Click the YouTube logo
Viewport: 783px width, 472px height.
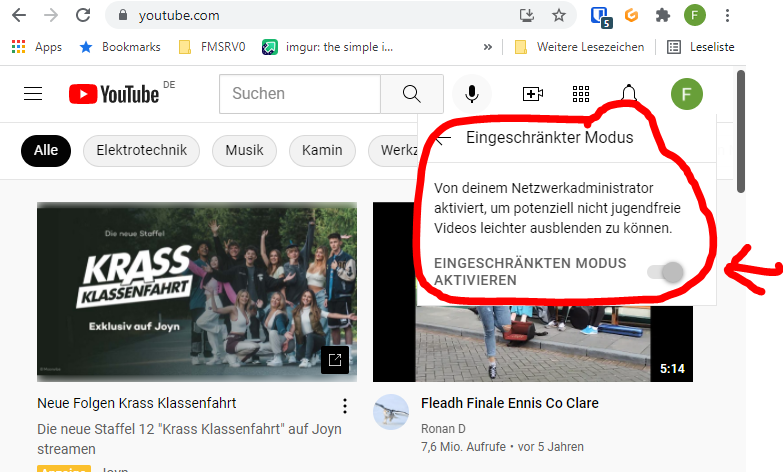click(x=114, y=94)
